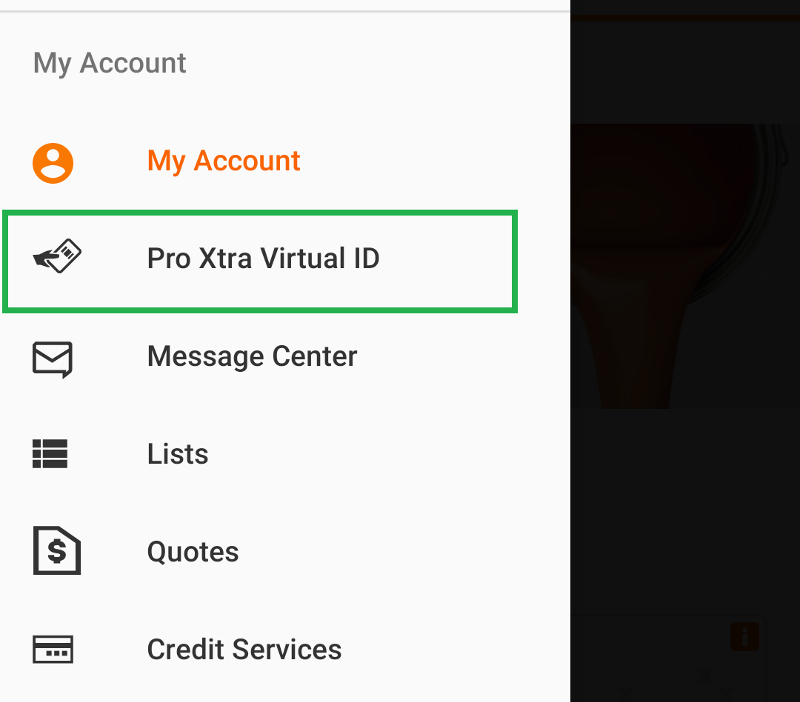
Task: Click the dark header strip above the banner
Action: [x=685, y=70]
